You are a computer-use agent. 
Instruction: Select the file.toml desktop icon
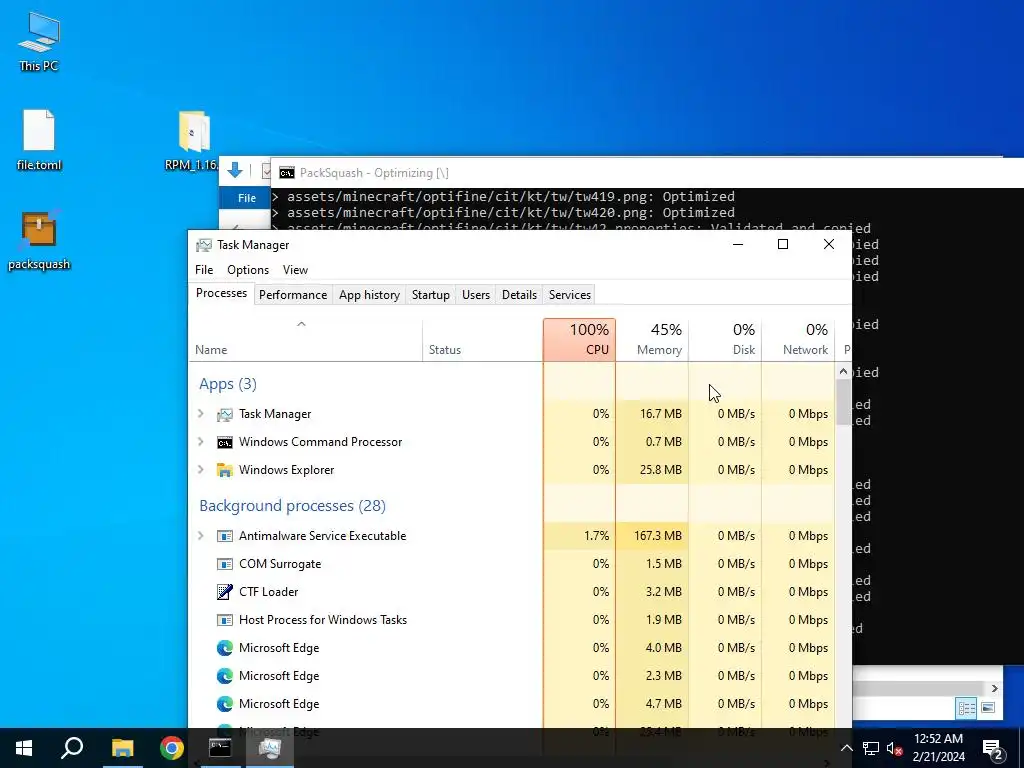click(39, 140)
